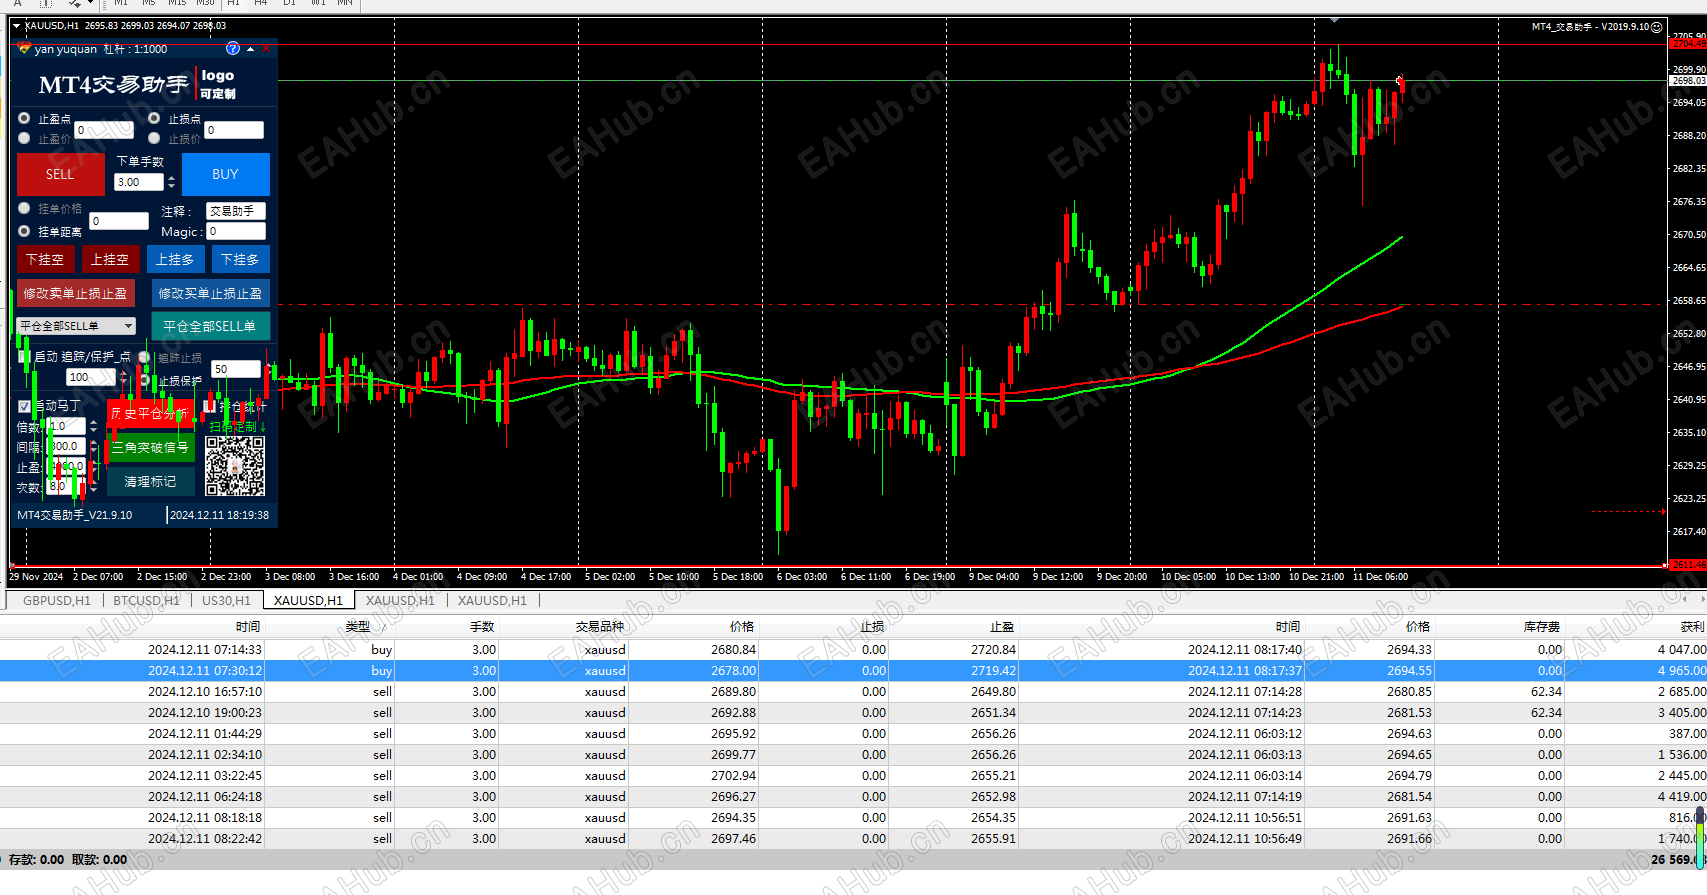This screenshot has width=1707, height=895.
Task: Sort history by the 获利 column header
Action: [x=1692, y=626]
